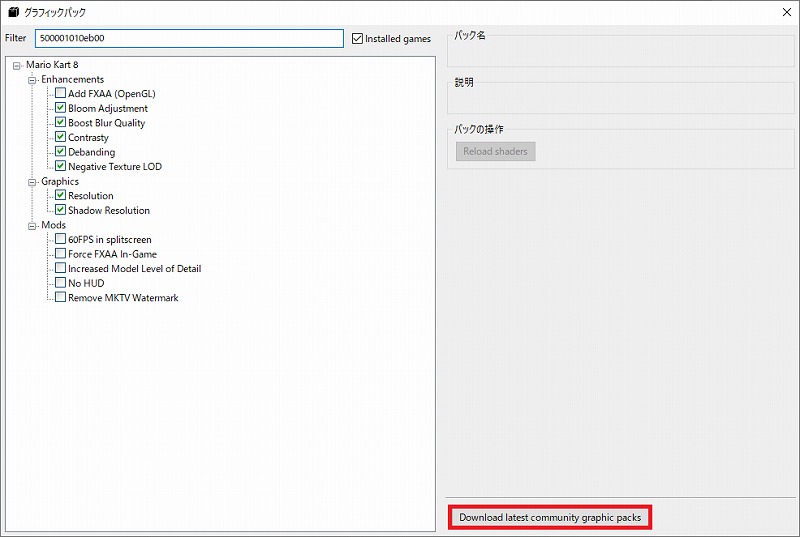
Task: Collapse the Graphics group
Action: tap(32, 182)
